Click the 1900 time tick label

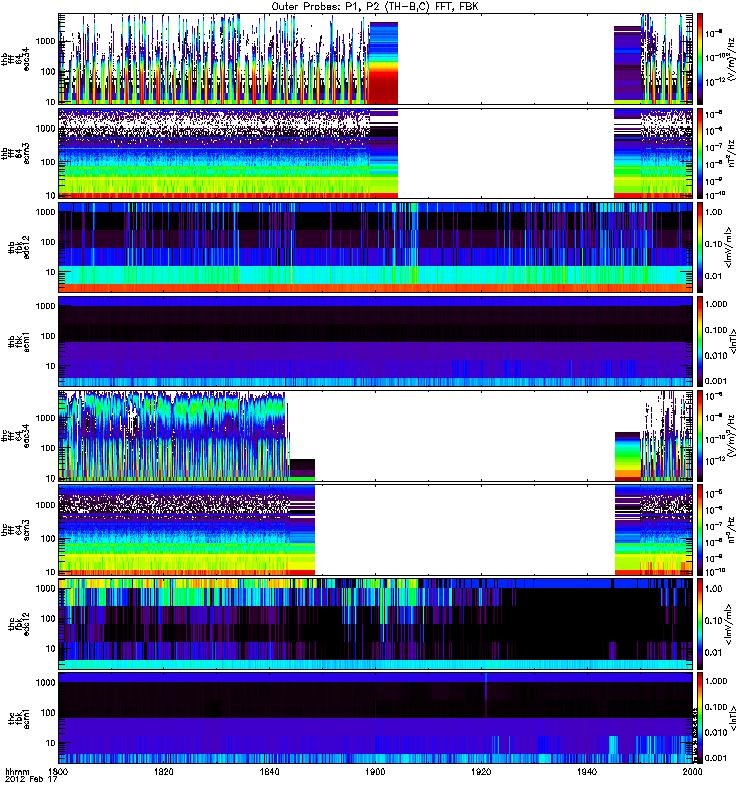coord(376,773)
